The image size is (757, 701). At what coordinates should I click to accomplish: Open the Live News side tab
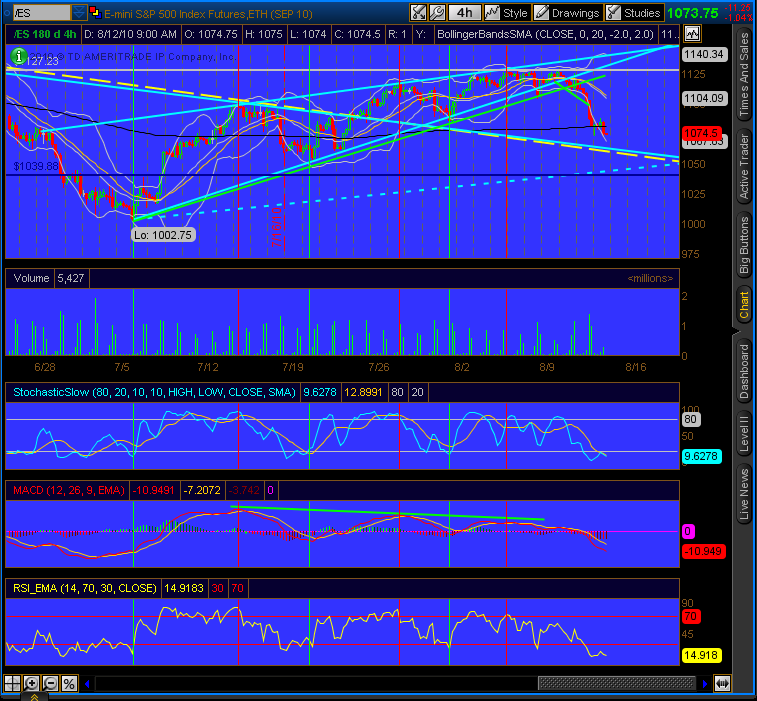744,494
